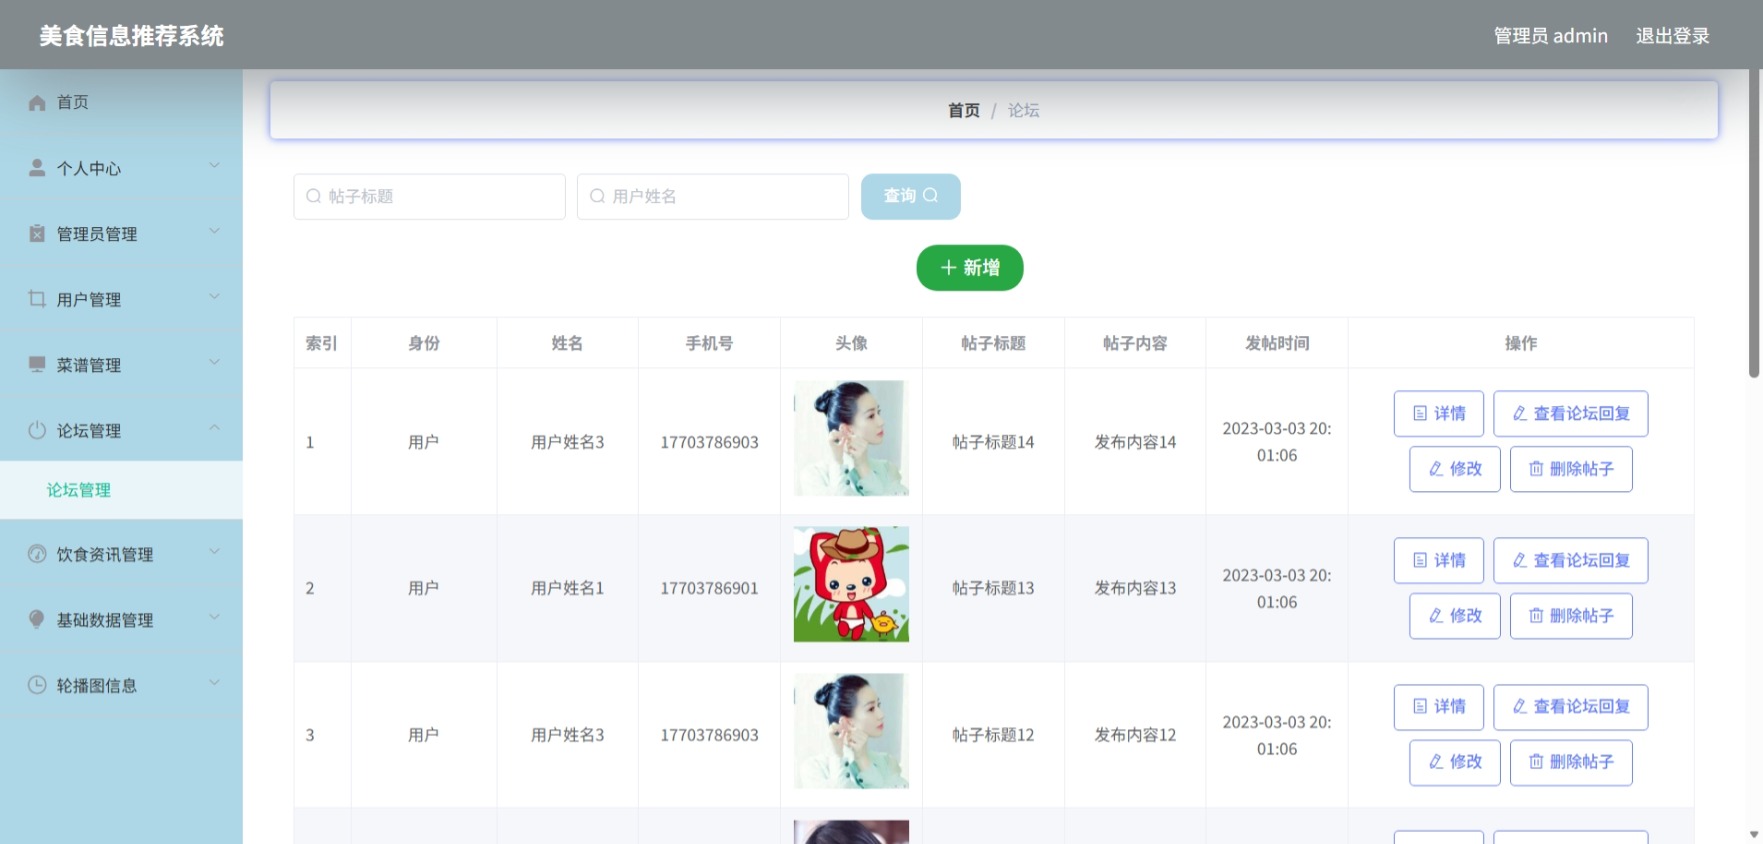Open 用户管理 sidebar menu
Viewport: 1763px width, 844px height.
click(121, 299)
